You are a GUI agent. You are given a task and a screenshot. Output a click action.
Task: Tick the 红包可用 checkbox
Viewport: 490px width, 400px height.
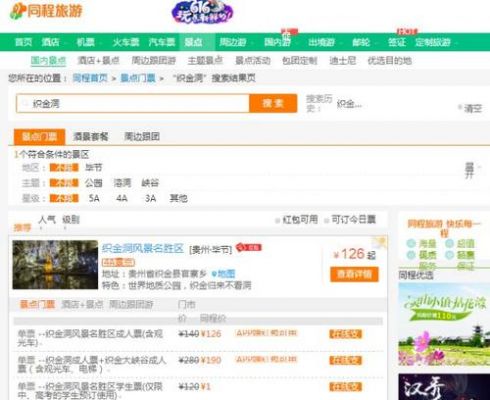click(277, 220)
